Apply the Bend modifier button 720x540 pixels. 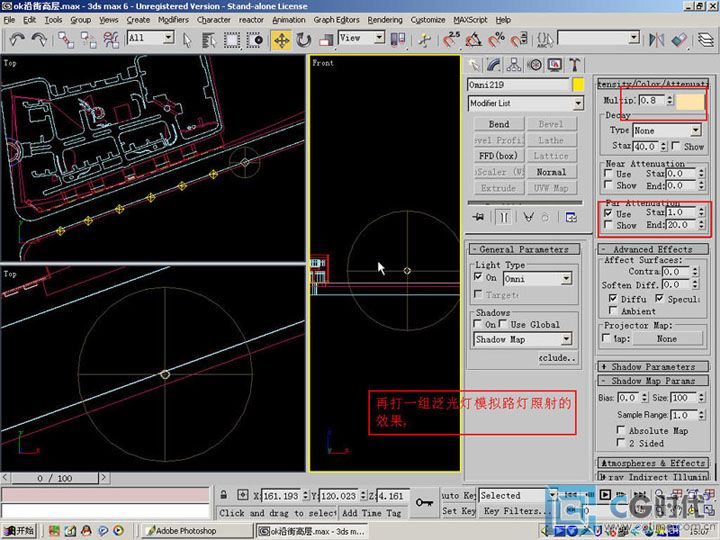(x=499, y=124)
